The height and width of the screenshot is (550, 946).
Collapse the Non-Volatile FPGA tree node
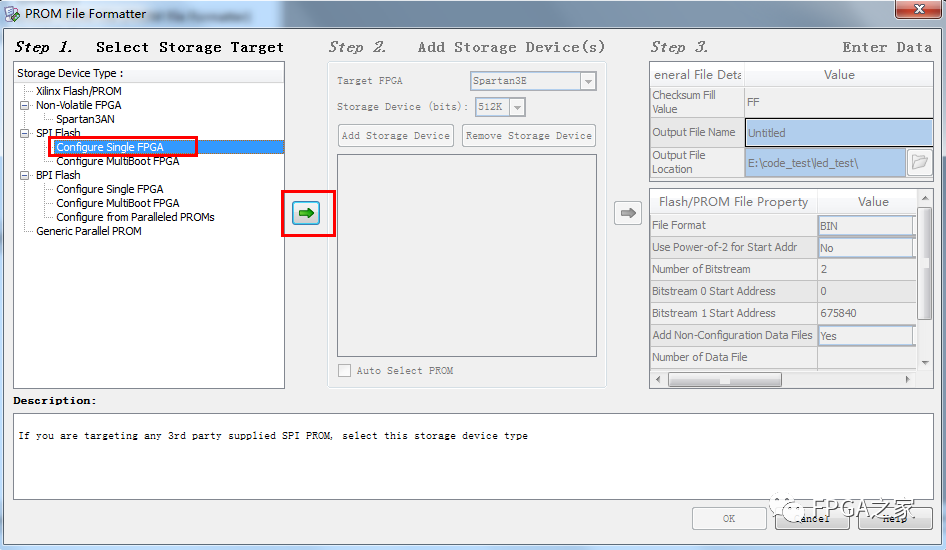pos(25,105)
